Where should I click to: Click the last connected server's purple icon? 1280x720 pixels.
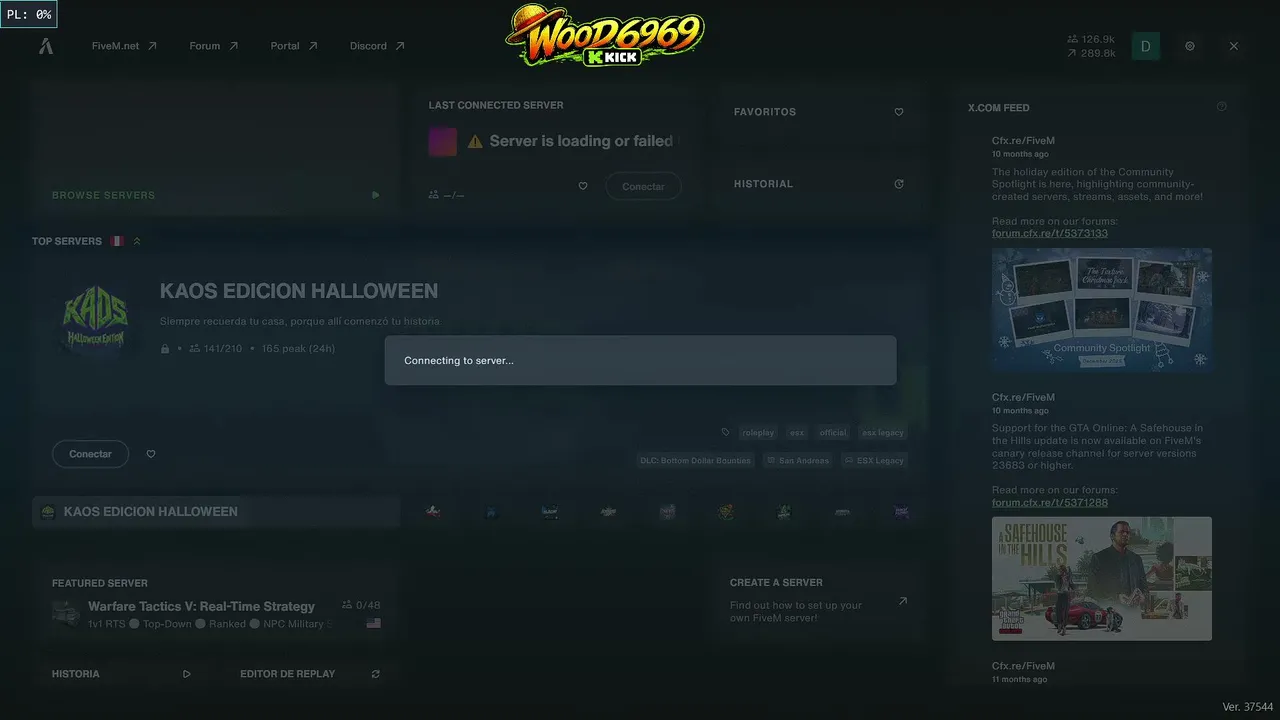coord(443,142)
